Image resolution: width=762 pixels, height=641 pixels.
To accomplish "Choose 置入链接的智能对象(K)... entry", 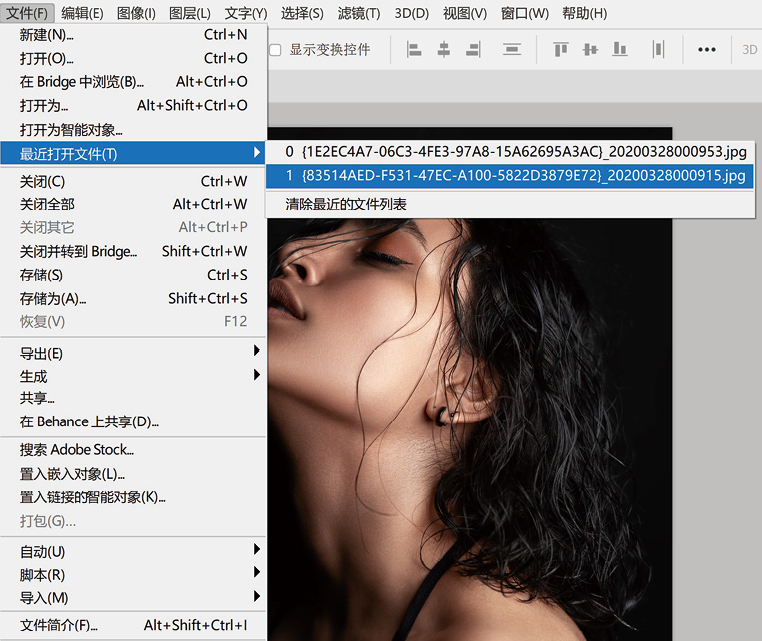I will [x=133, y=497].
